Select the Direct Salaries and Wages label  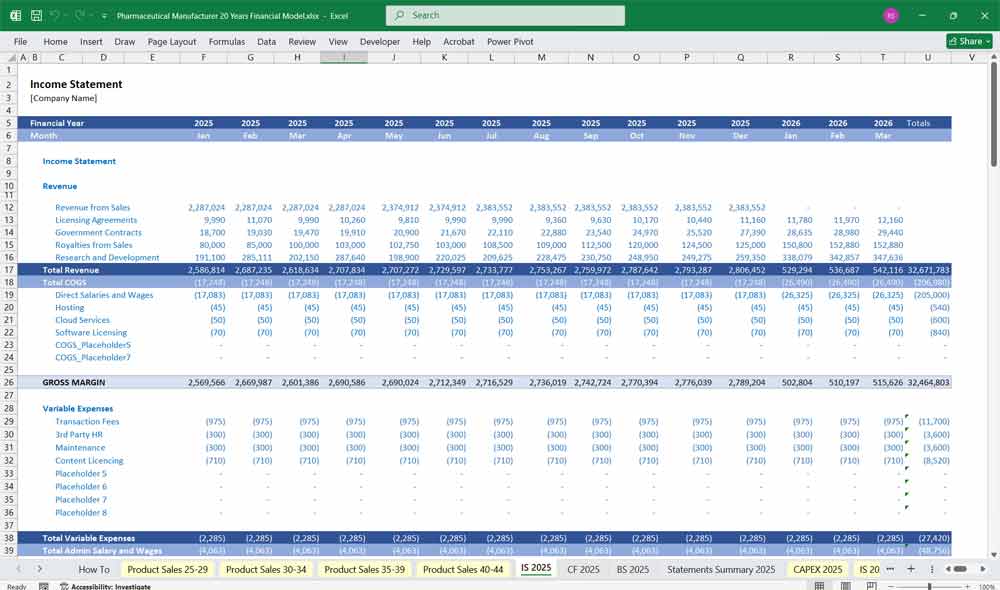point(104,295)
